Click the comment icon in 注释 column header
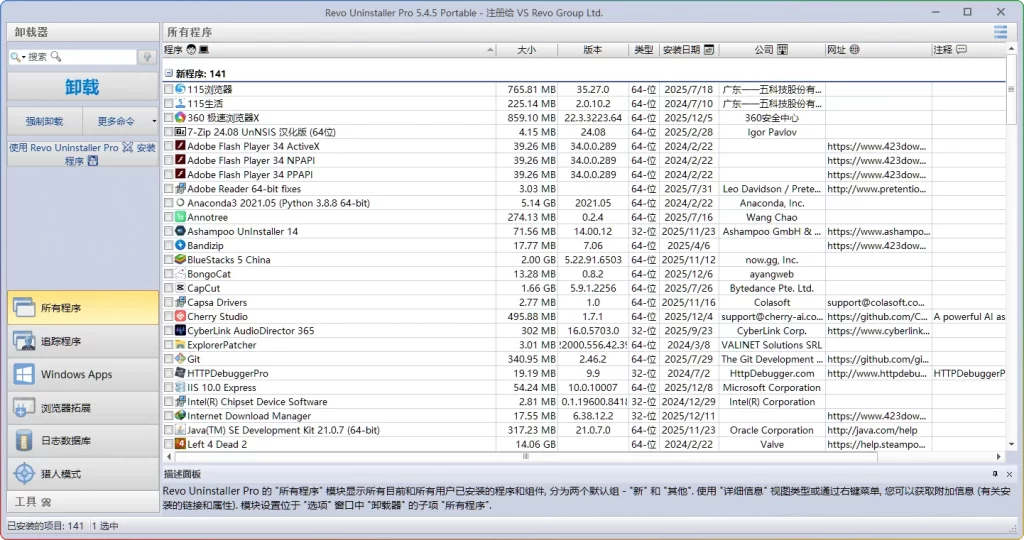1024x540 pixels. (961, 50)
